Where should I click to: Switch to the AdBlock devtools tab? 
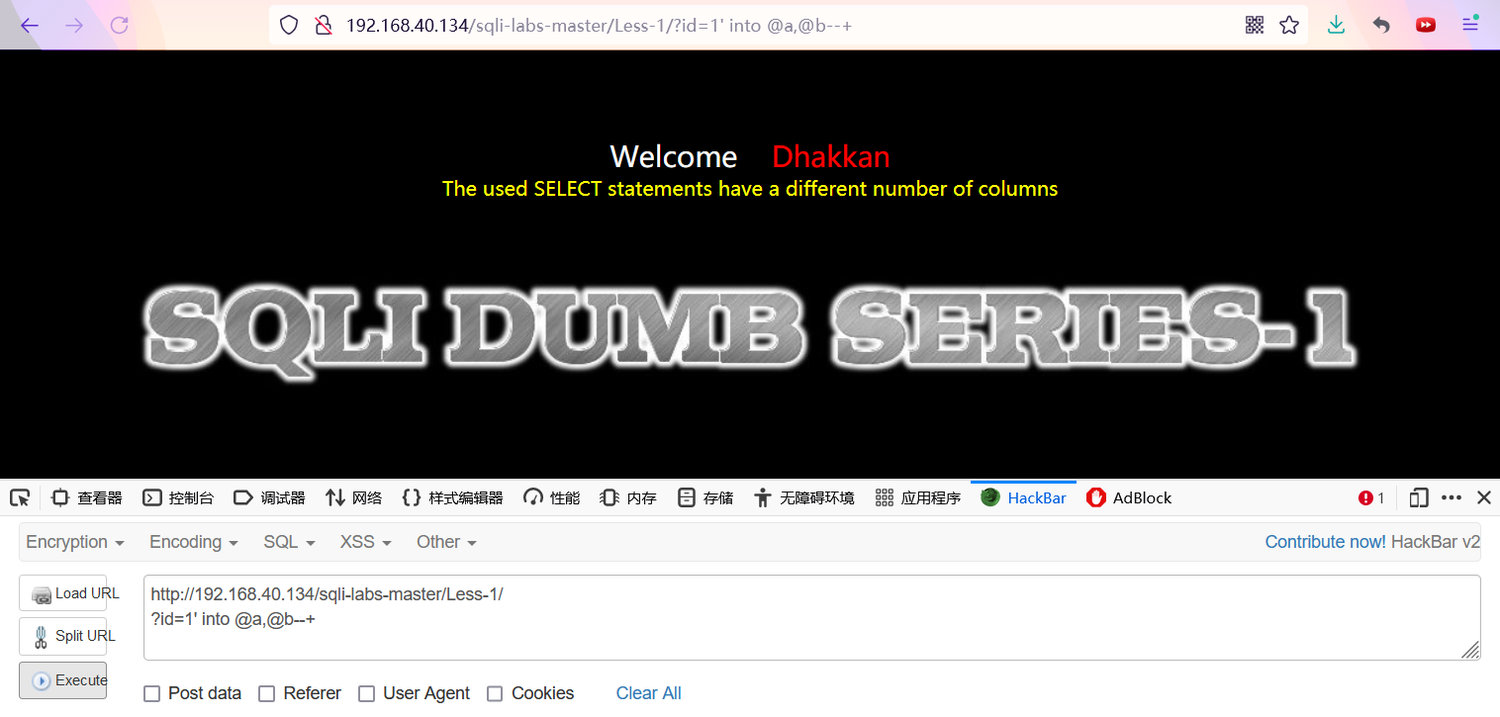pyautogui.click(x=1128, y=498)
